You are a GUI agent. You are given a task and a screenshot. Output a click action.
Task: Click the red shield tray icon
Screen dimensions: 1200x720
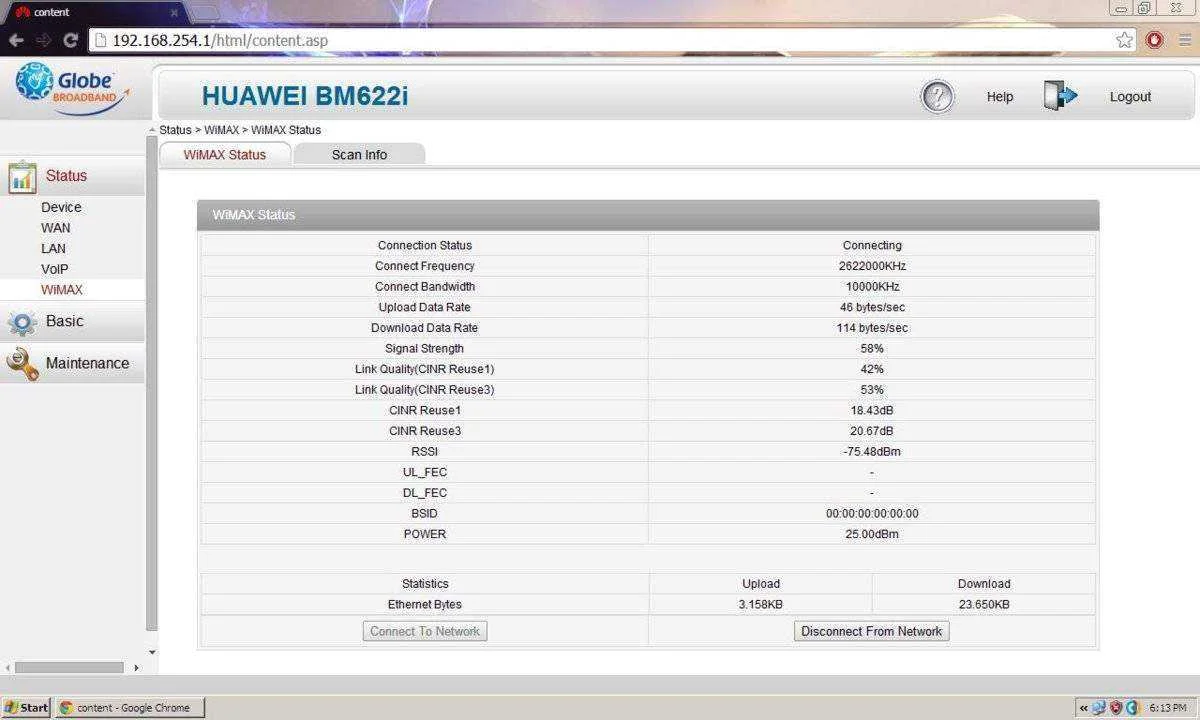[1116, 708]
